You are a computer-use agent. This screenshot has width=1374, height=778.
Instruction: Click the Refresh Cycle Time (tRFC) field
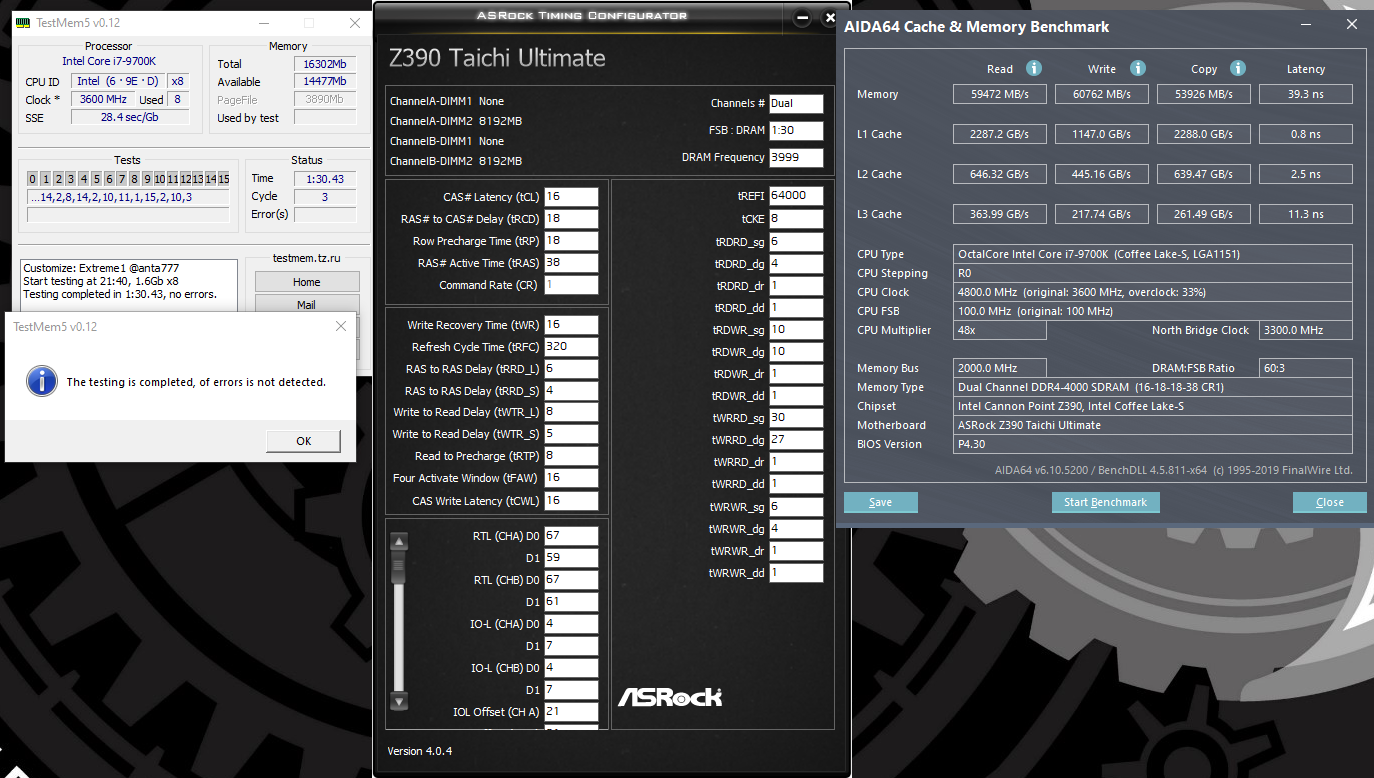pyautogui.click(x=571, y=347)
